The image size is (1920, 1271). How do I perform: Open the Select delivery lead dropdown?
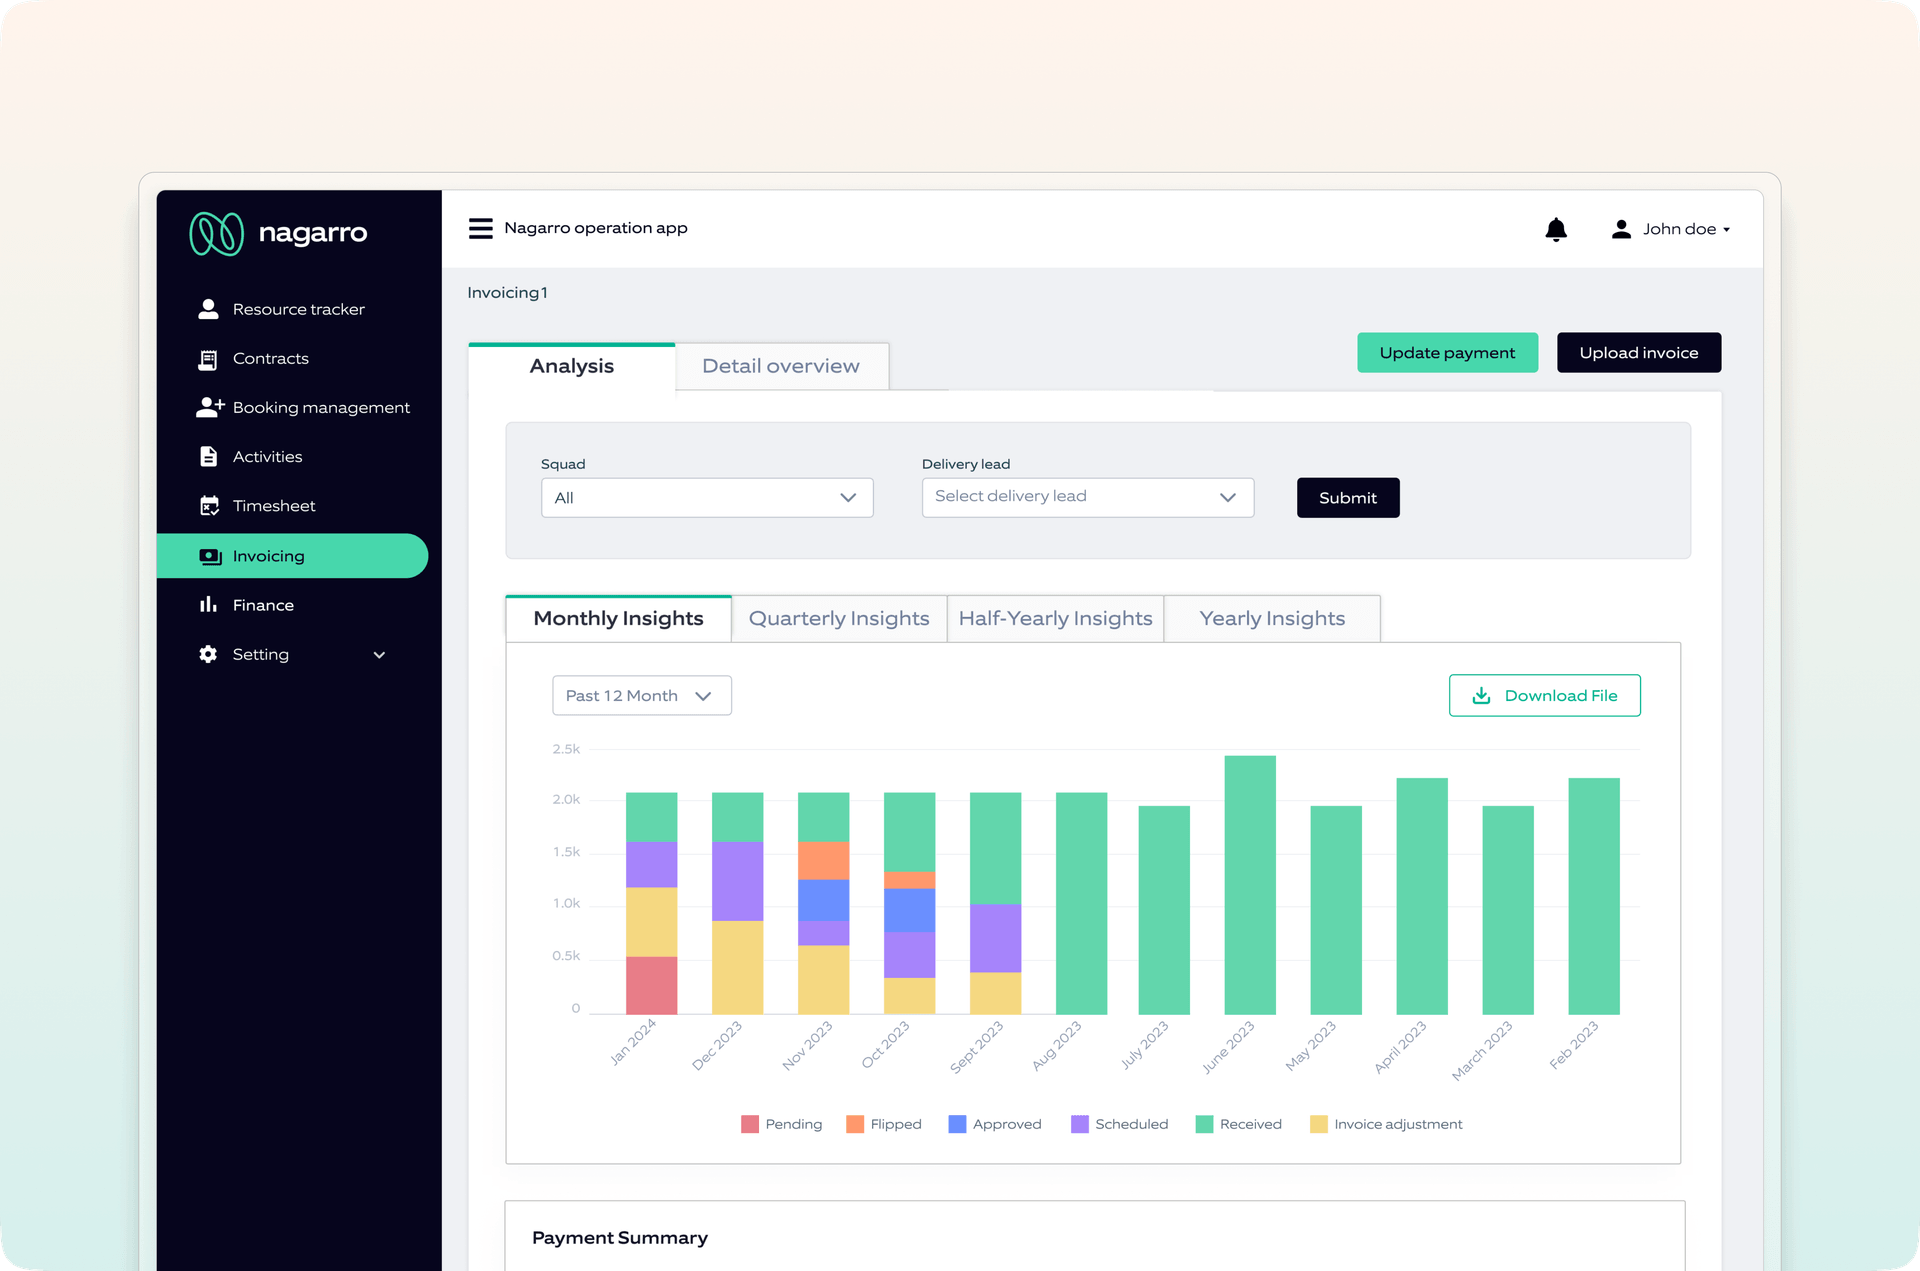click(1088, 497)
